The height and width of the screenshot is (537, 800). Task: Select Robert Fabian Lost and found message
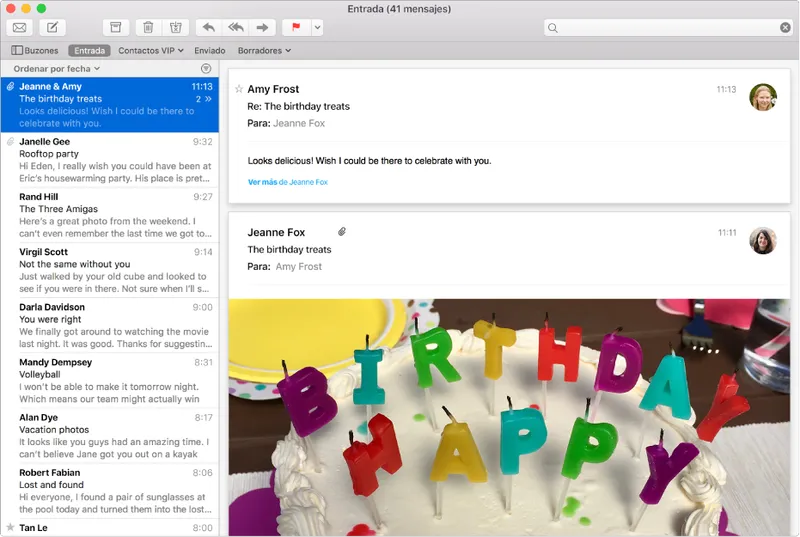pos(110,491)
